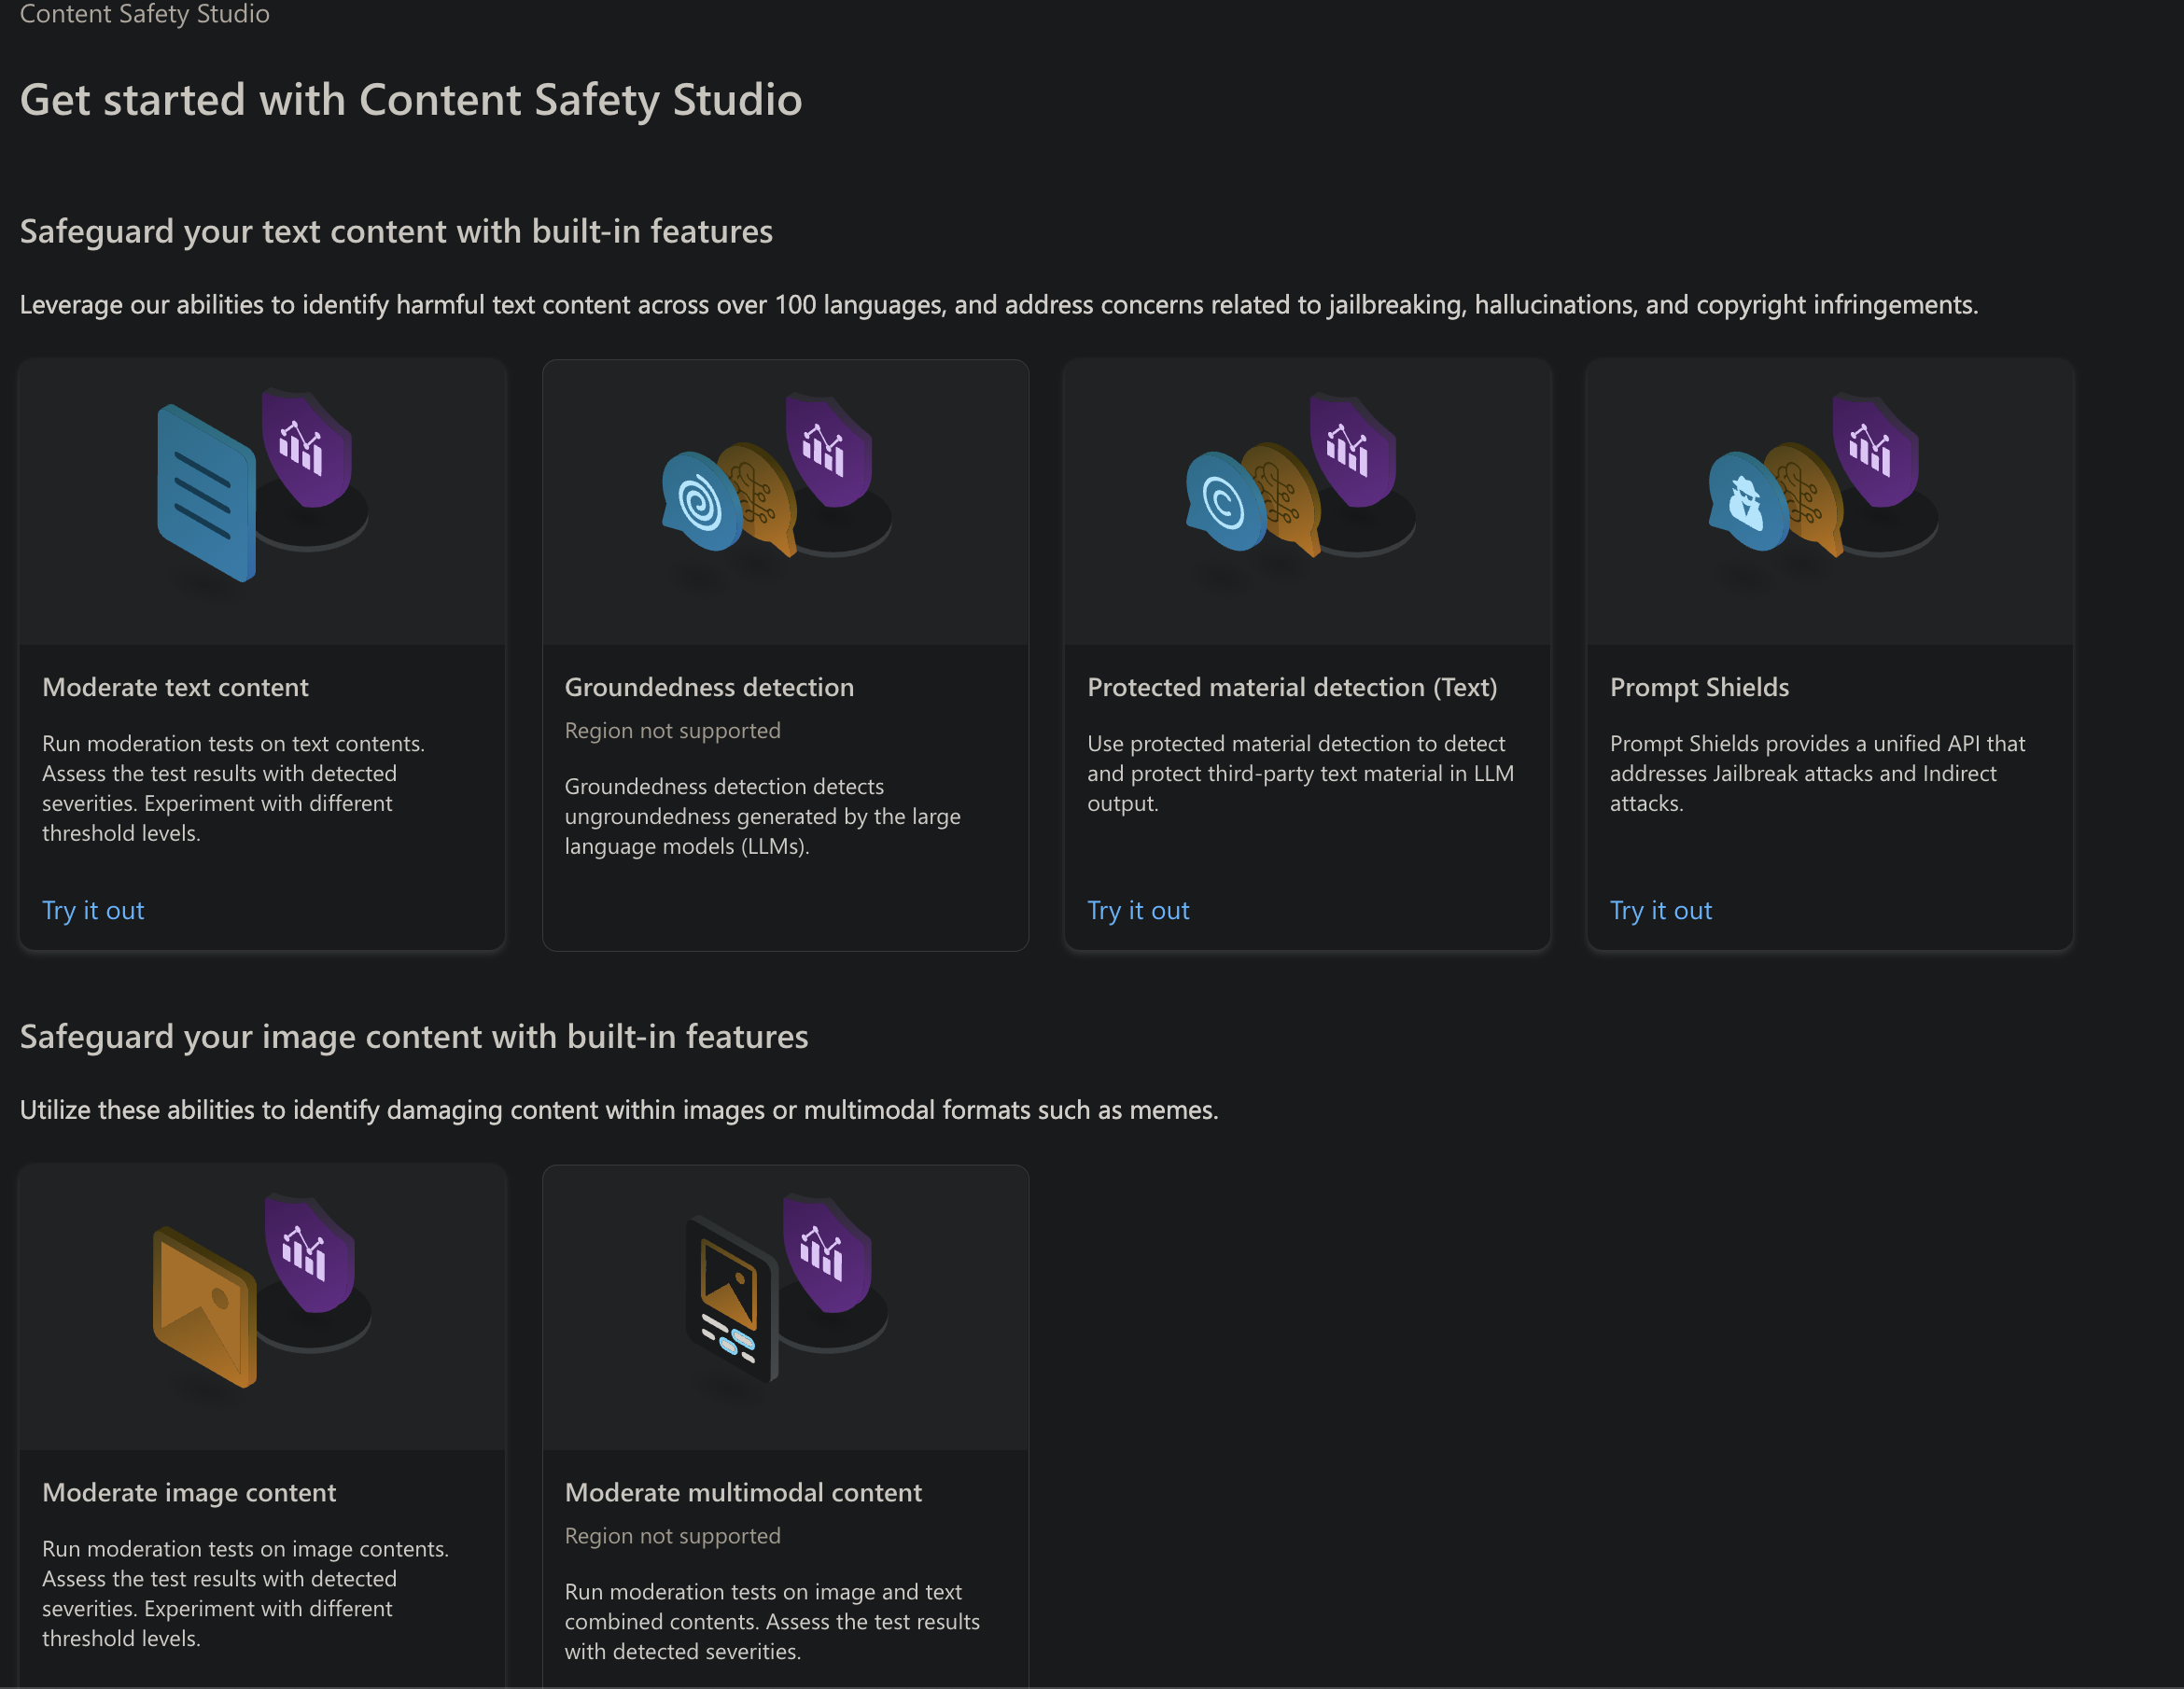Select the Moderate text content title
Screen dimensions: 2184x1689
click(x=175, y=687)
